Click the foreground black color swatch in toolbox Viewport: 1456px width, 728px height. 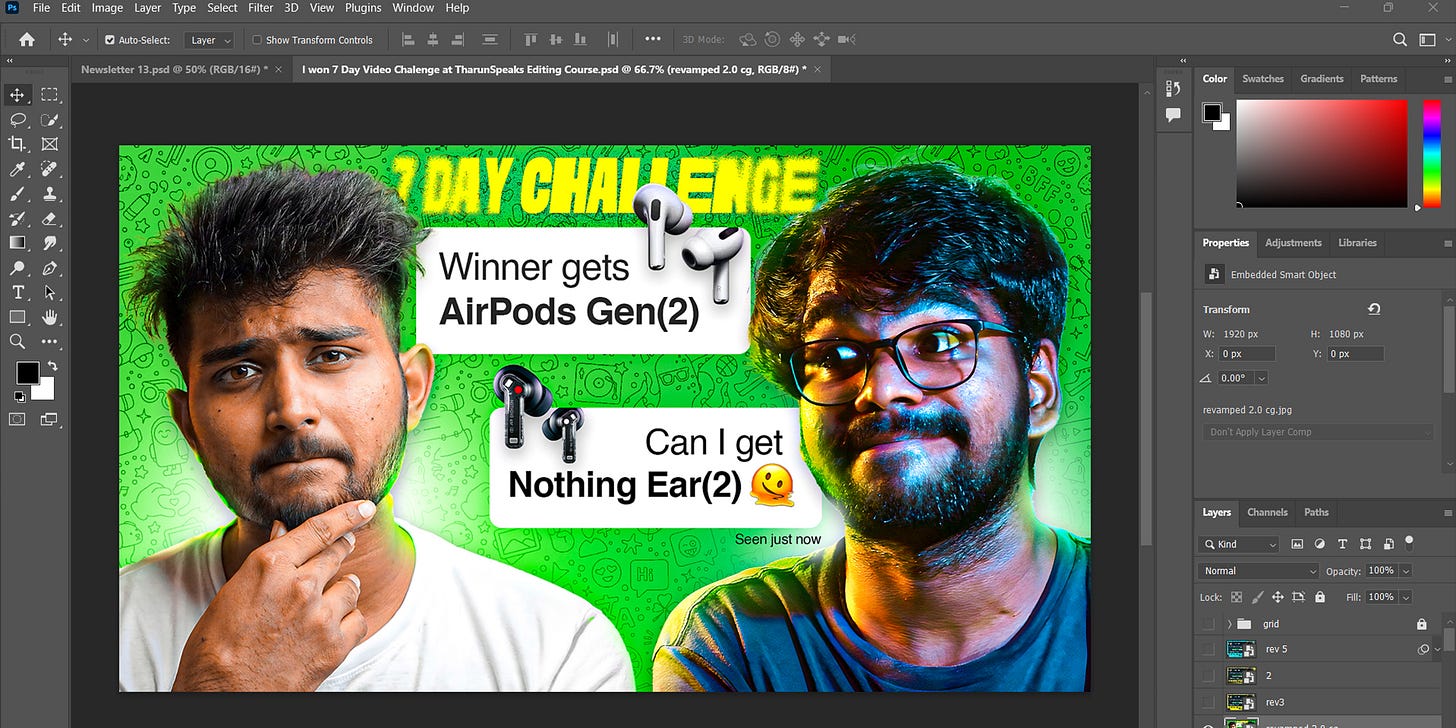pyautogui.click(x=27, y=373)
